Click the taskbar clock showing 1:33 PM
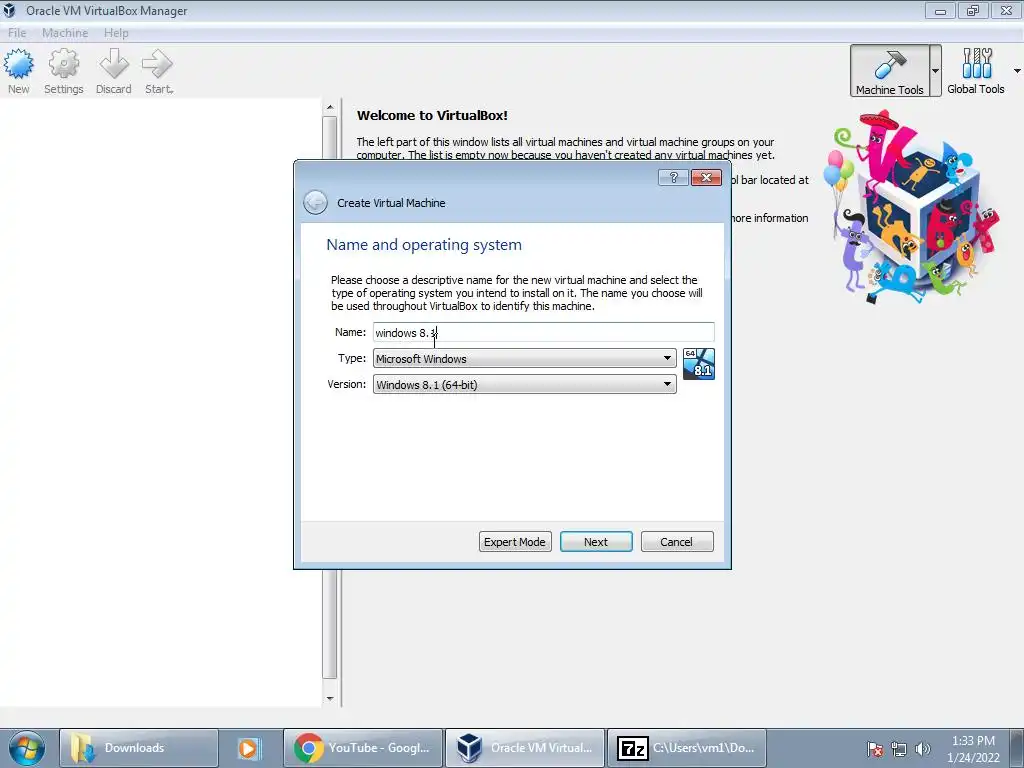1024x768 pixels. point(973,749)
